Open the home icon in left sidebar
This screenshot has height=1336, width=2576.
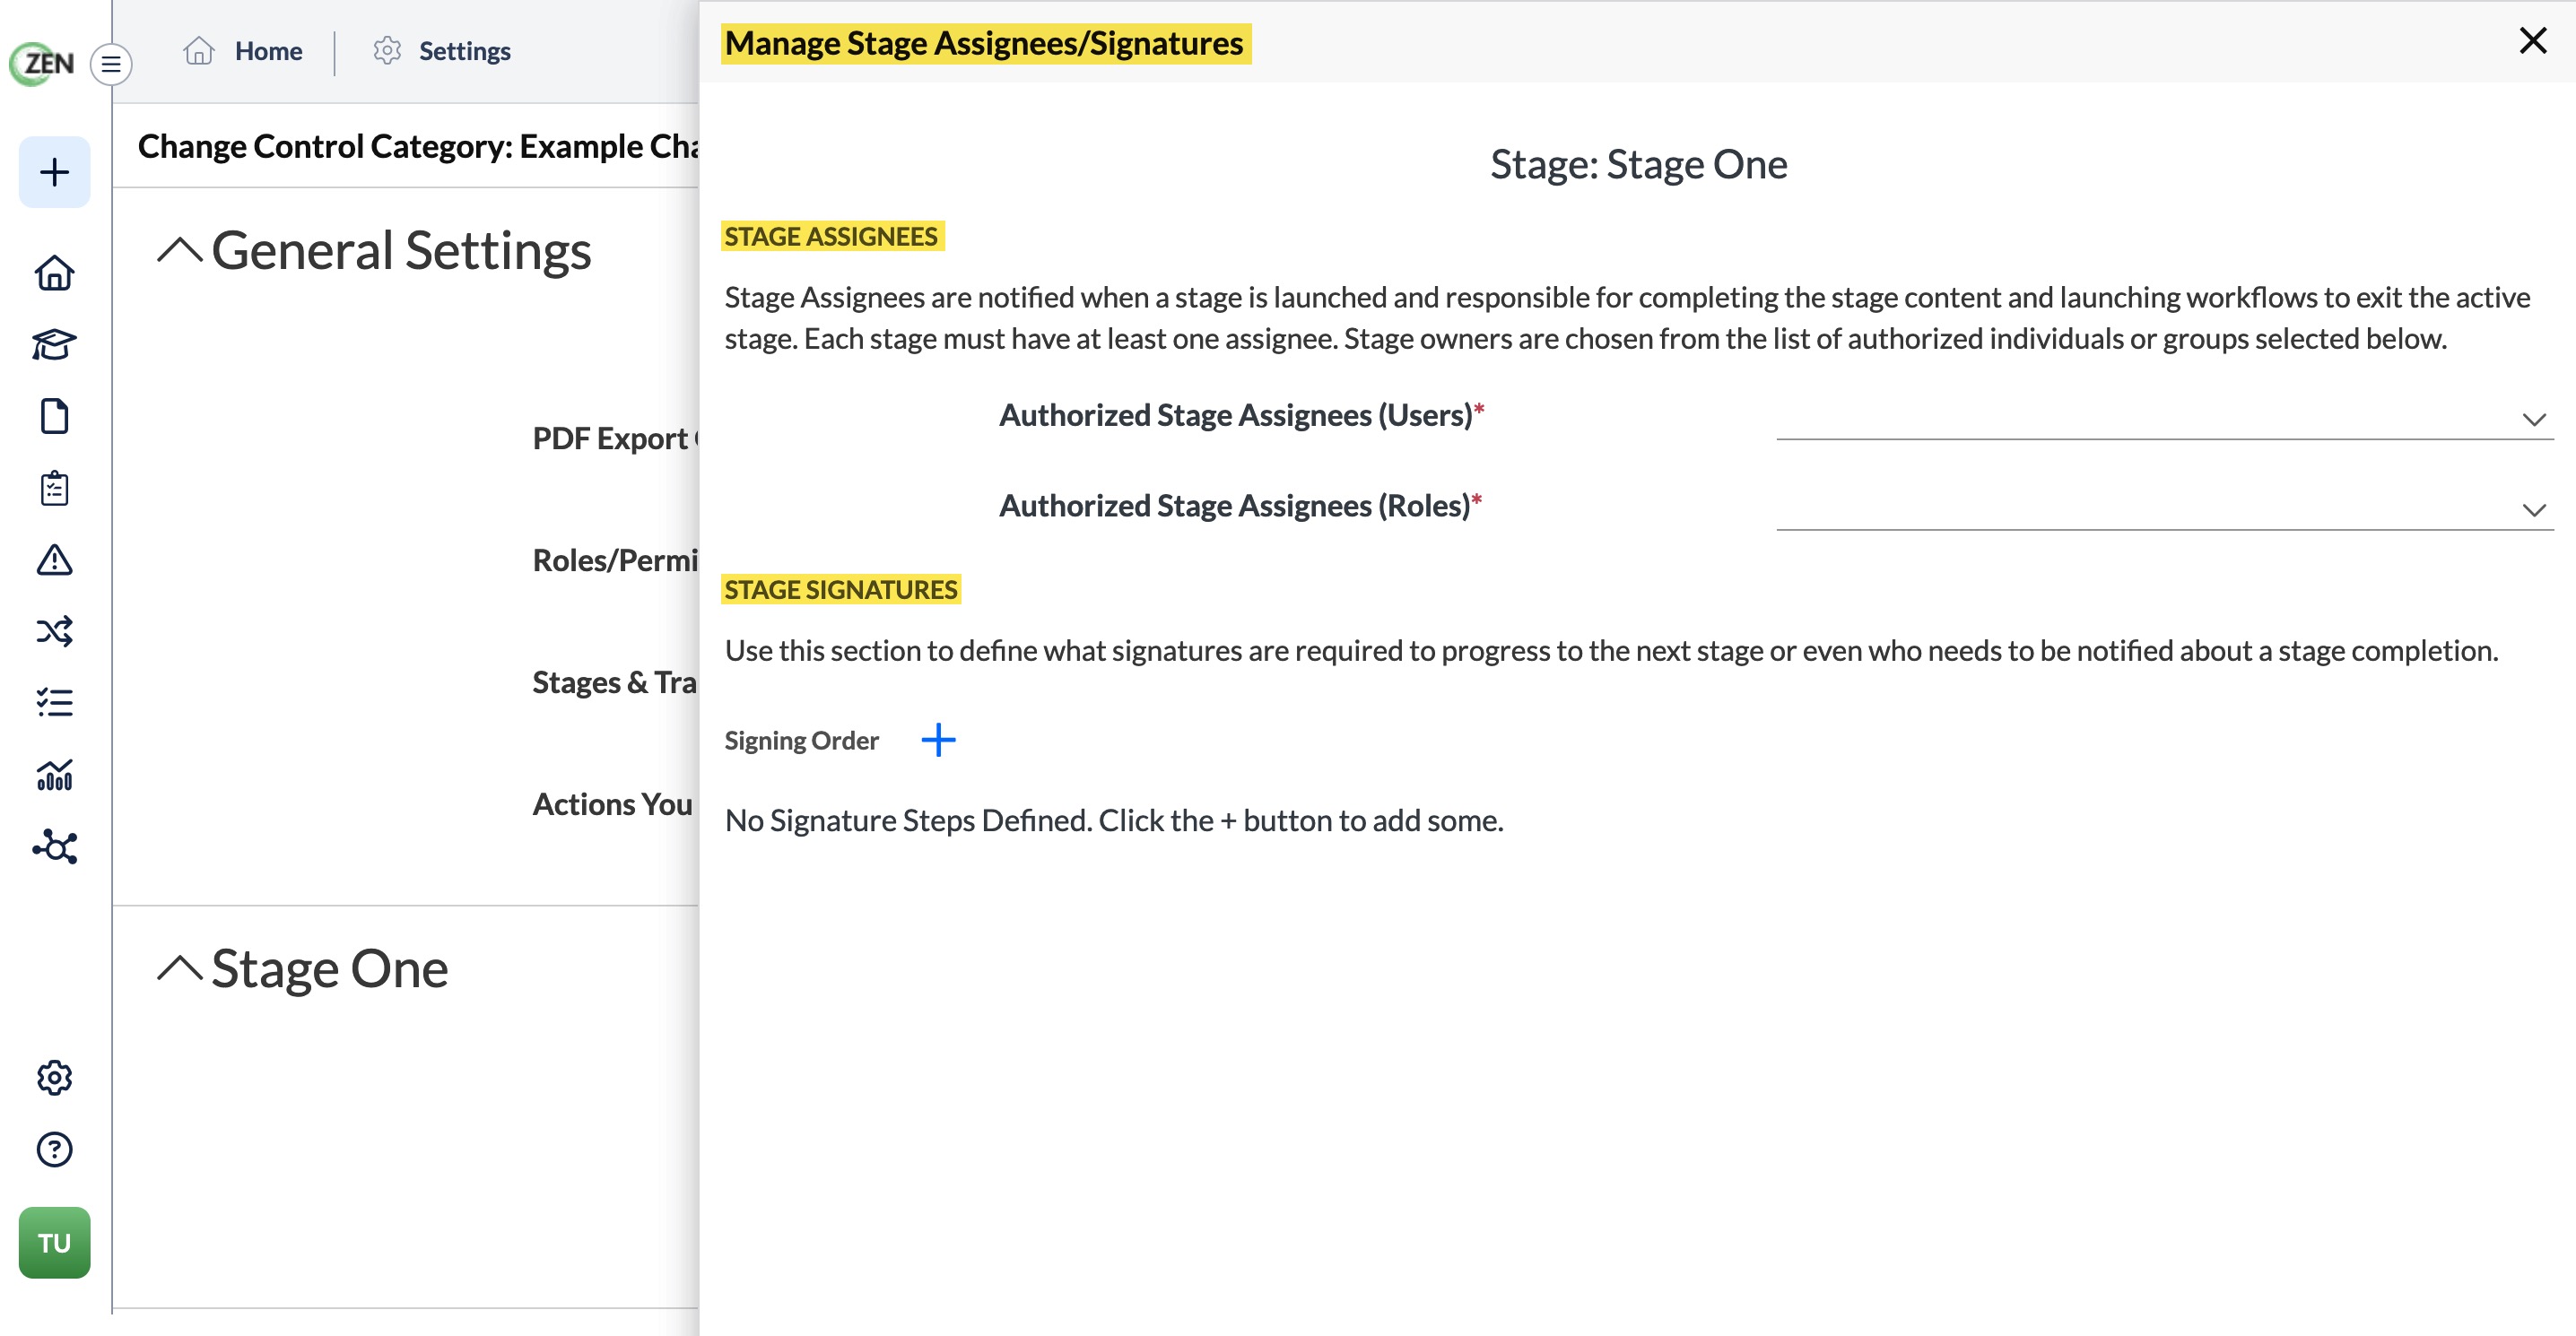click(x=54, y=273)
